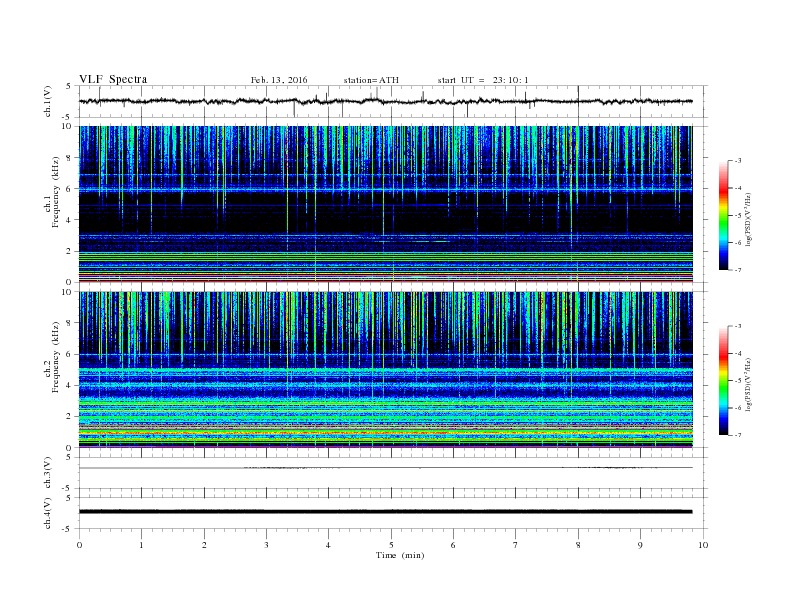Click the time axis tick label "8"
Image resolution: width=792 pixels, height=612 pixels.
pos(578,545)
